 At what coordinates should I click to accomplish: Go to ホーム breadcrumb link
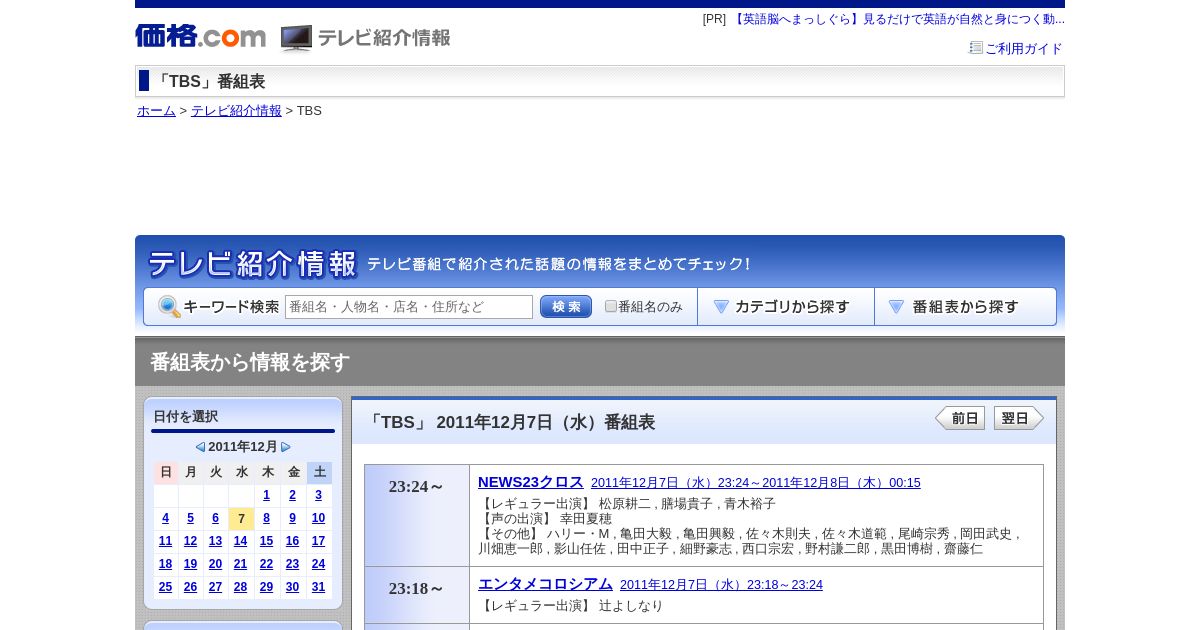[x=156, y=111]
